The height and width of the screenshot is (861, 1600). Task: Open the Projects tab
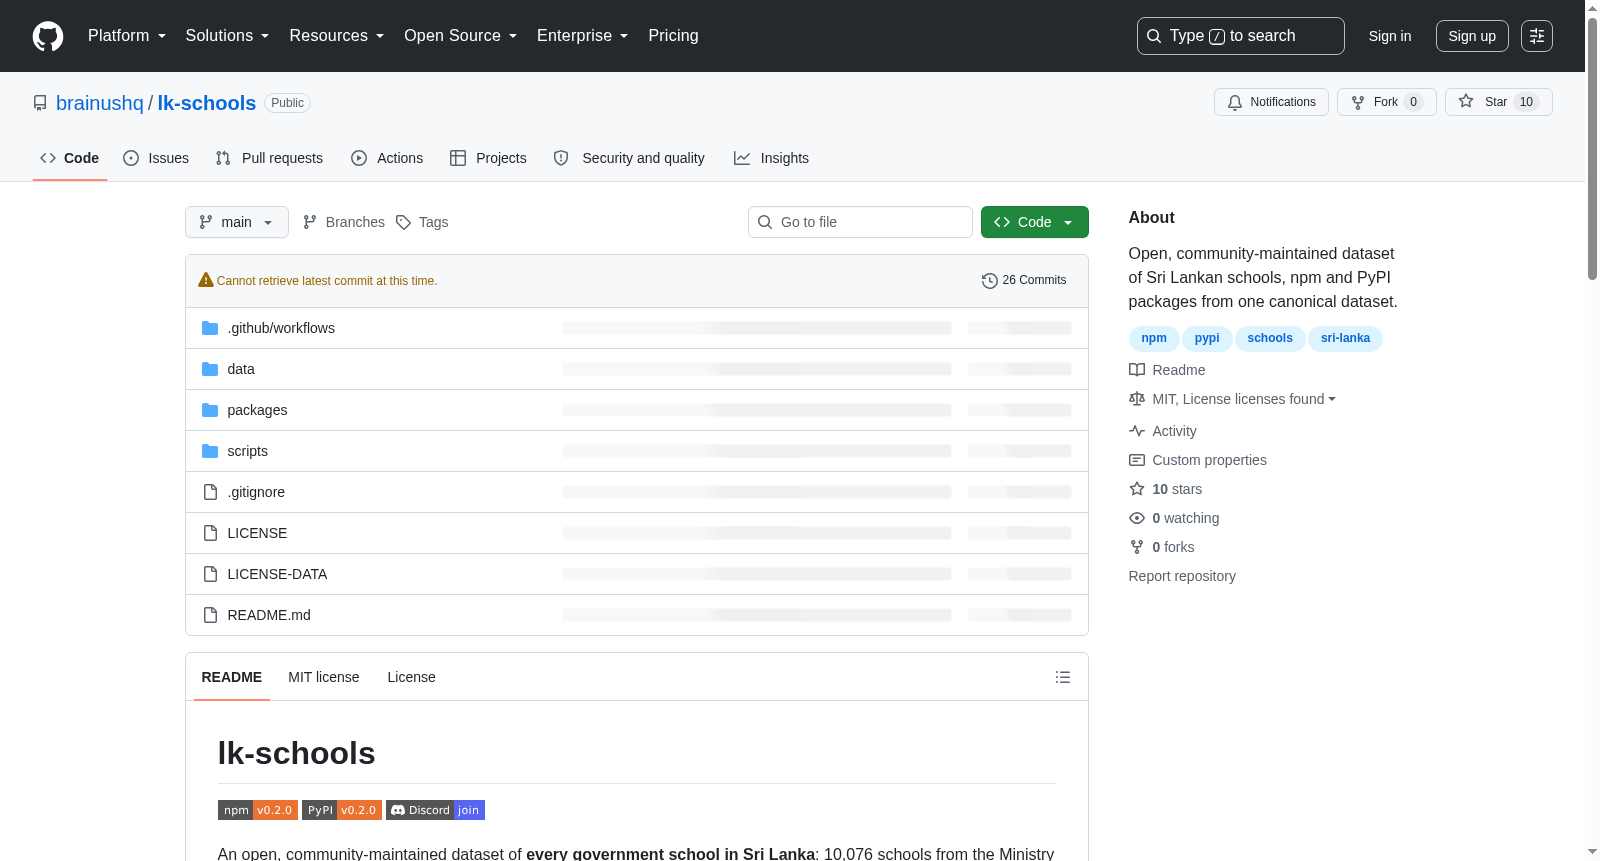tap(488, 158)
